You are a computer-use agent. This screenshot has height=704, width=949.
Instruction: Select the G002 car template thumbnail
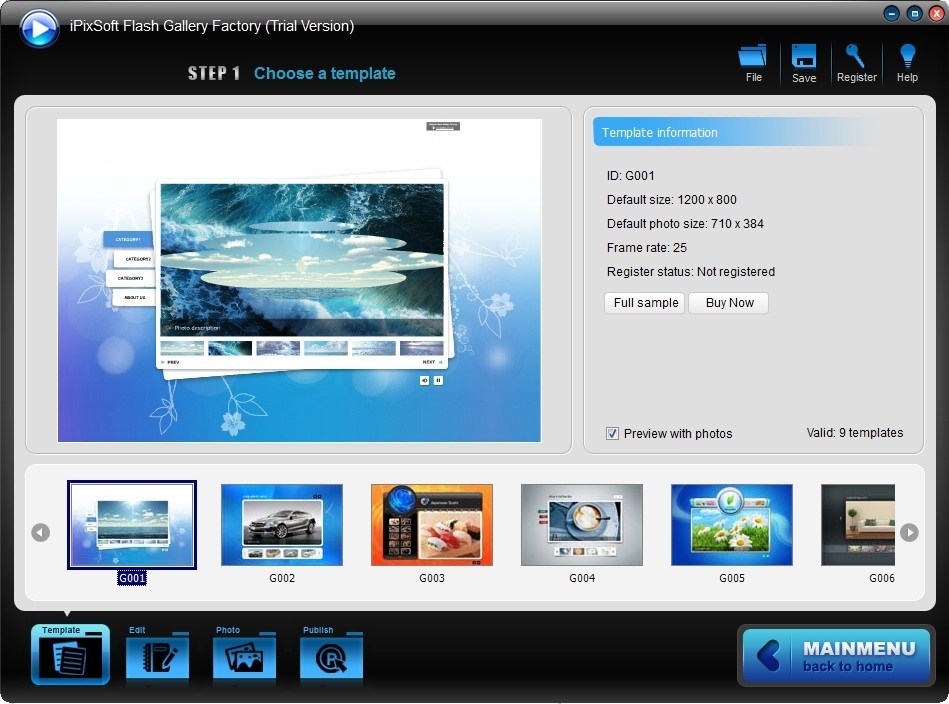[281, 524]
